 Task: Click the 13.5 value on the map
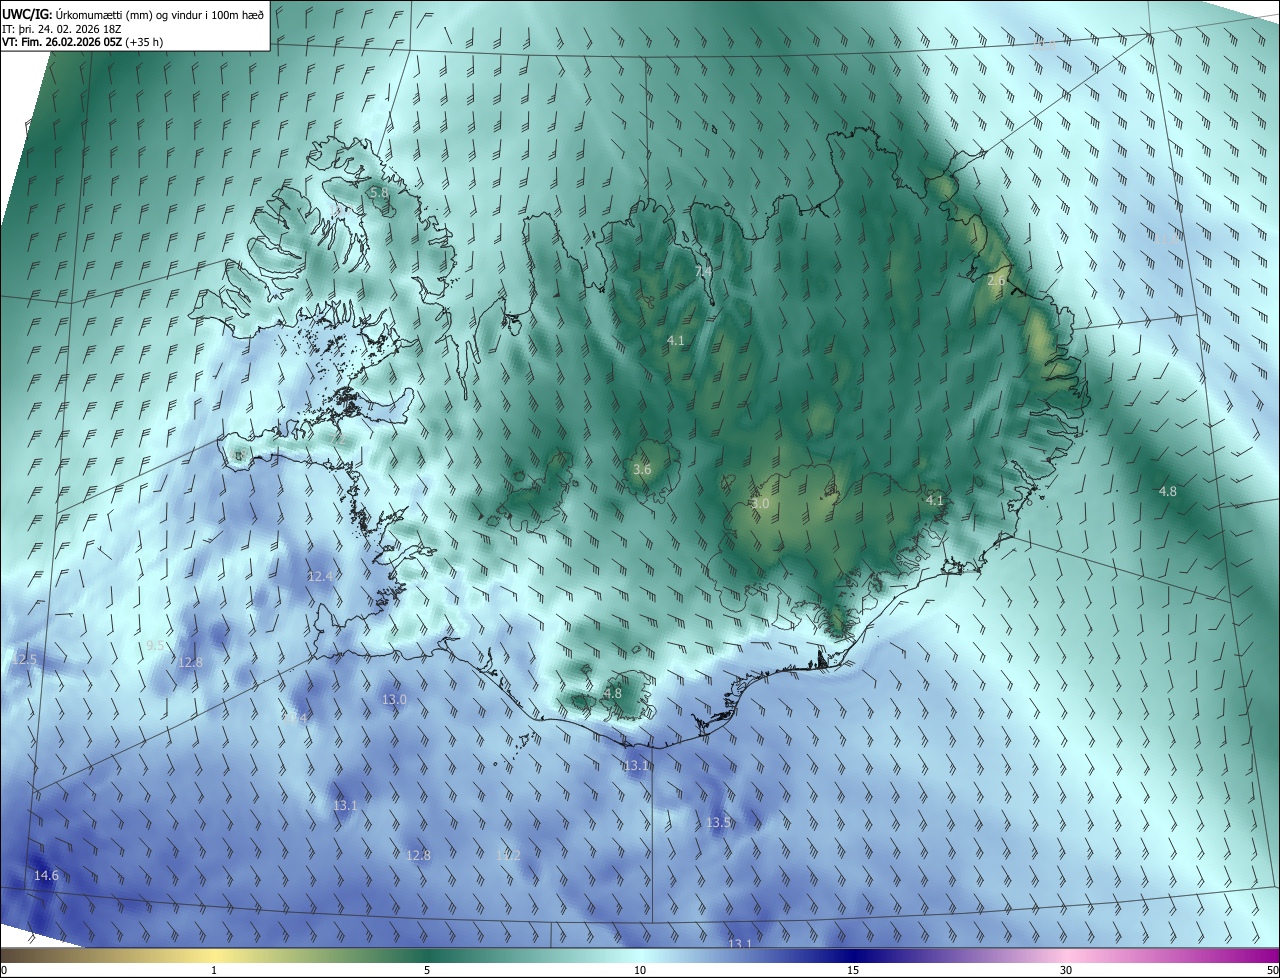(718, 822)
